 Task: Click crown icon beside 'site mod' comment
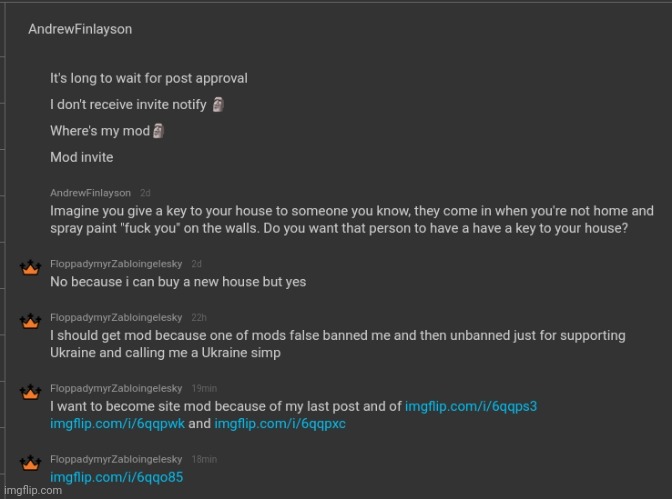[30, 392]
